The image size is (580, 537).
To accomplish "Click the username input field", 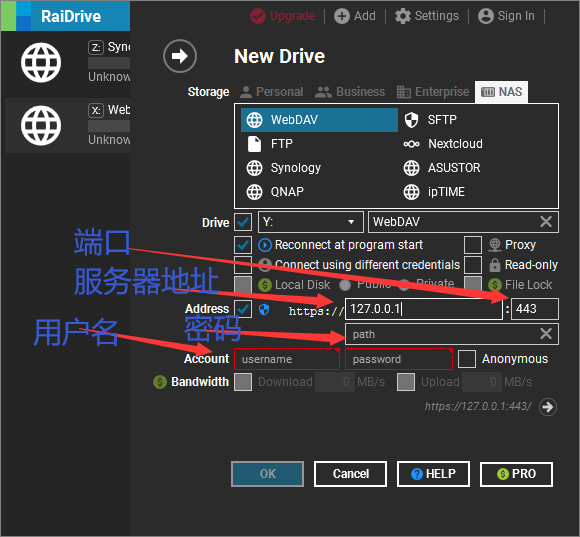I will 287,359.
